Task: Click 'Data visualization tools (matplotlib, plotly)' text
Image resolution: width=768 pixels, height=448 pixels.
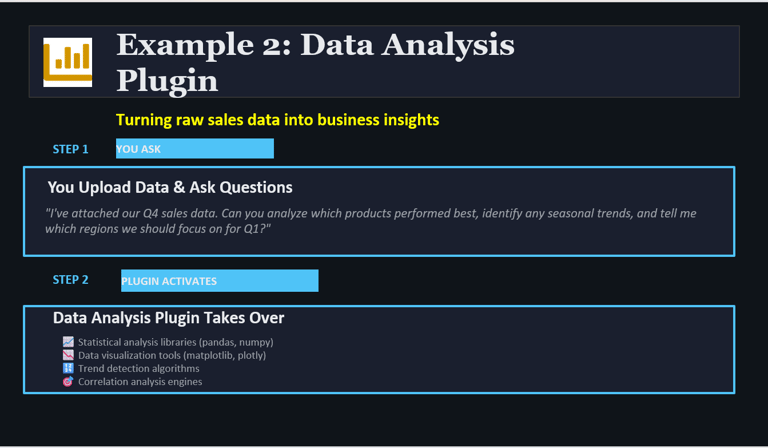Action: (x=171, y=355)
